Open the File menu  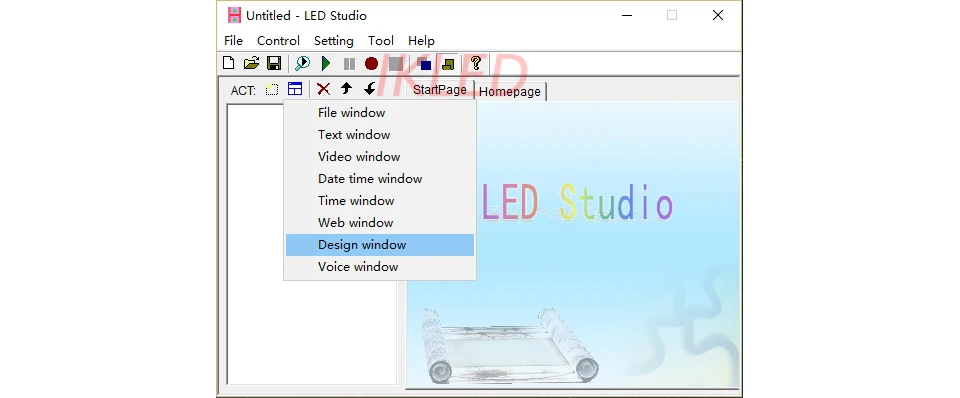click(233, 41)
